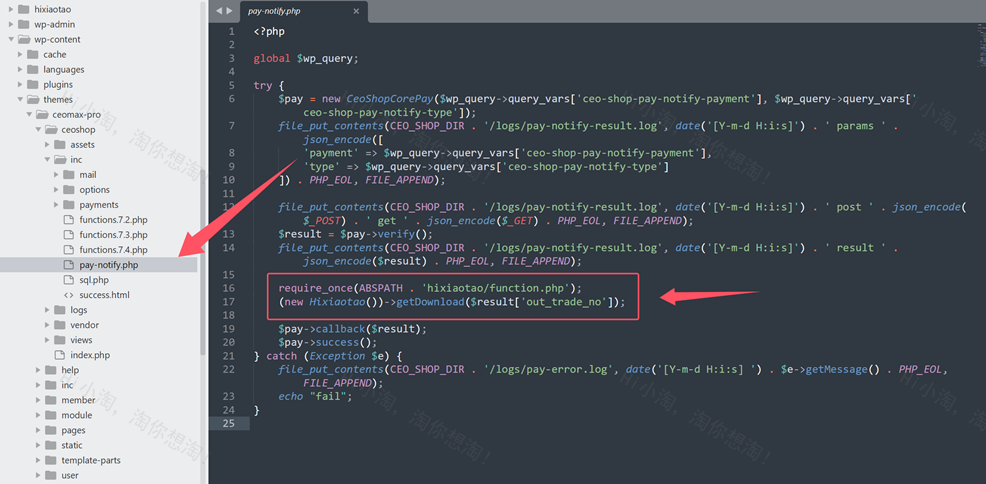
Task: Expand the payments folder arrow
Action: click(57, 205)
